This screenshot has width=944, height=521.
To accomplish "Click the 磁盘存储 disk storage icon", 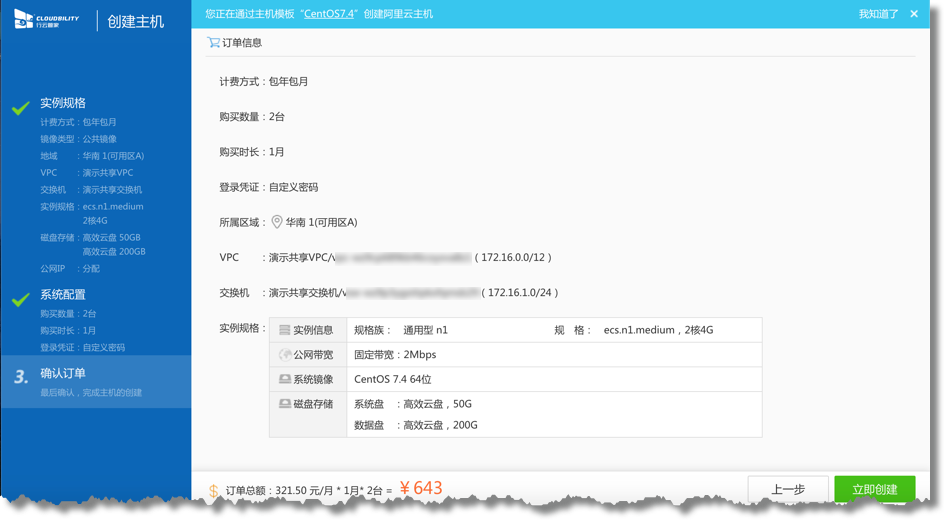I will coord(285,405).
